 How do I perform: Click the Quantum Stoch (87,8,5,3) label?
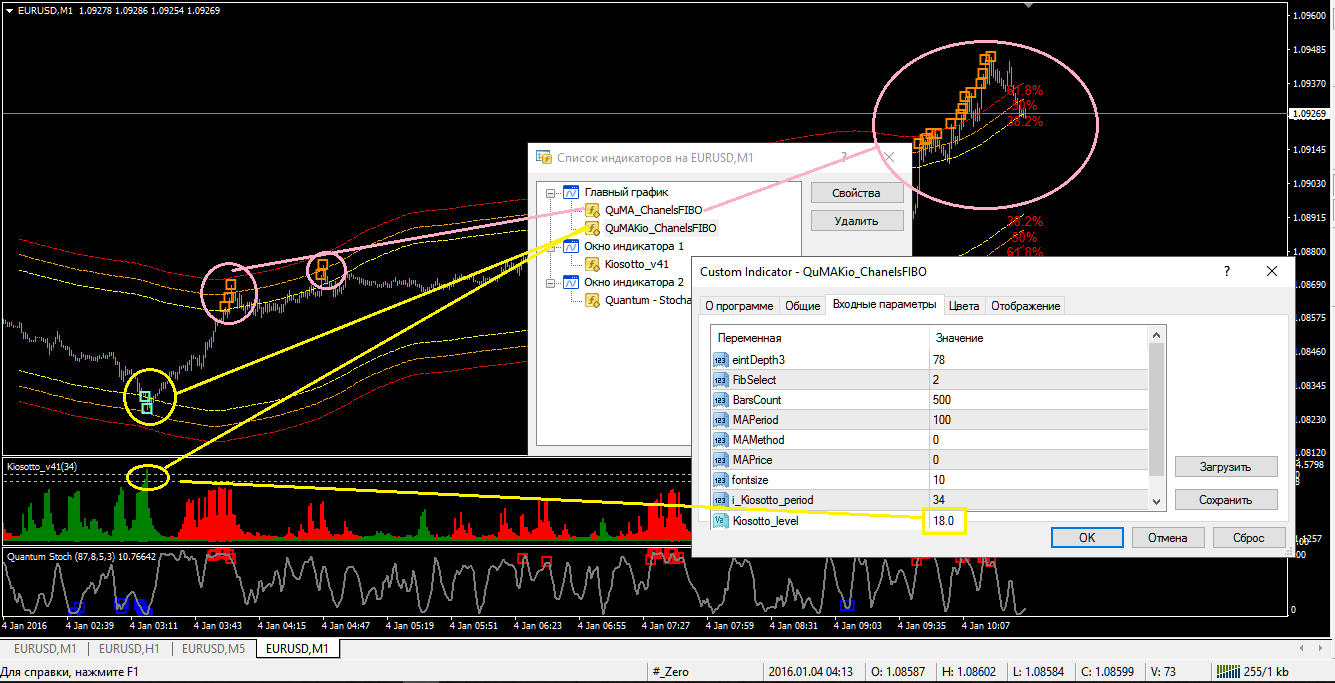click(60, 555)
